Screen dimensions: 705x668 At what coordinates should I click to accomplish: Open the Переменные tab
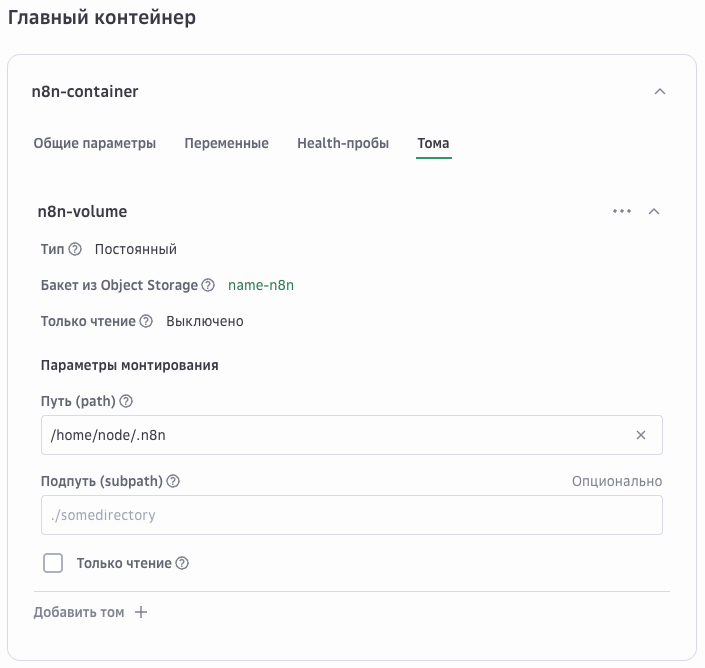[x=226, y=144]
